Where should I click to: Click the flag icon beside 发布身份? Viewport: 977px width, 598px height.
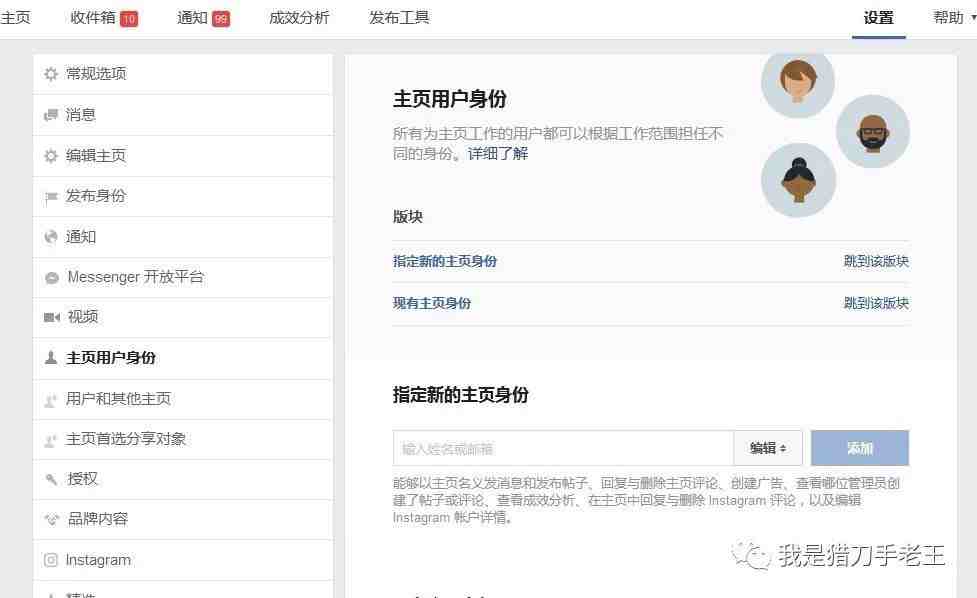coord(51,197)
